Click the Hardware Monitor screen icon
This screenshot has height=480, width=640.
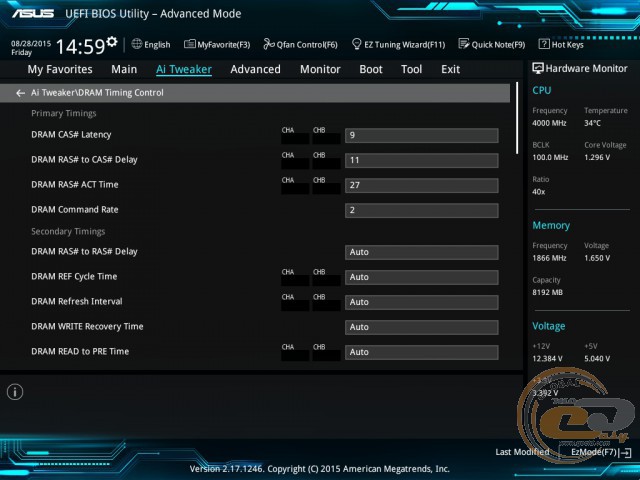pyautogui.click(x=538, y=69)
